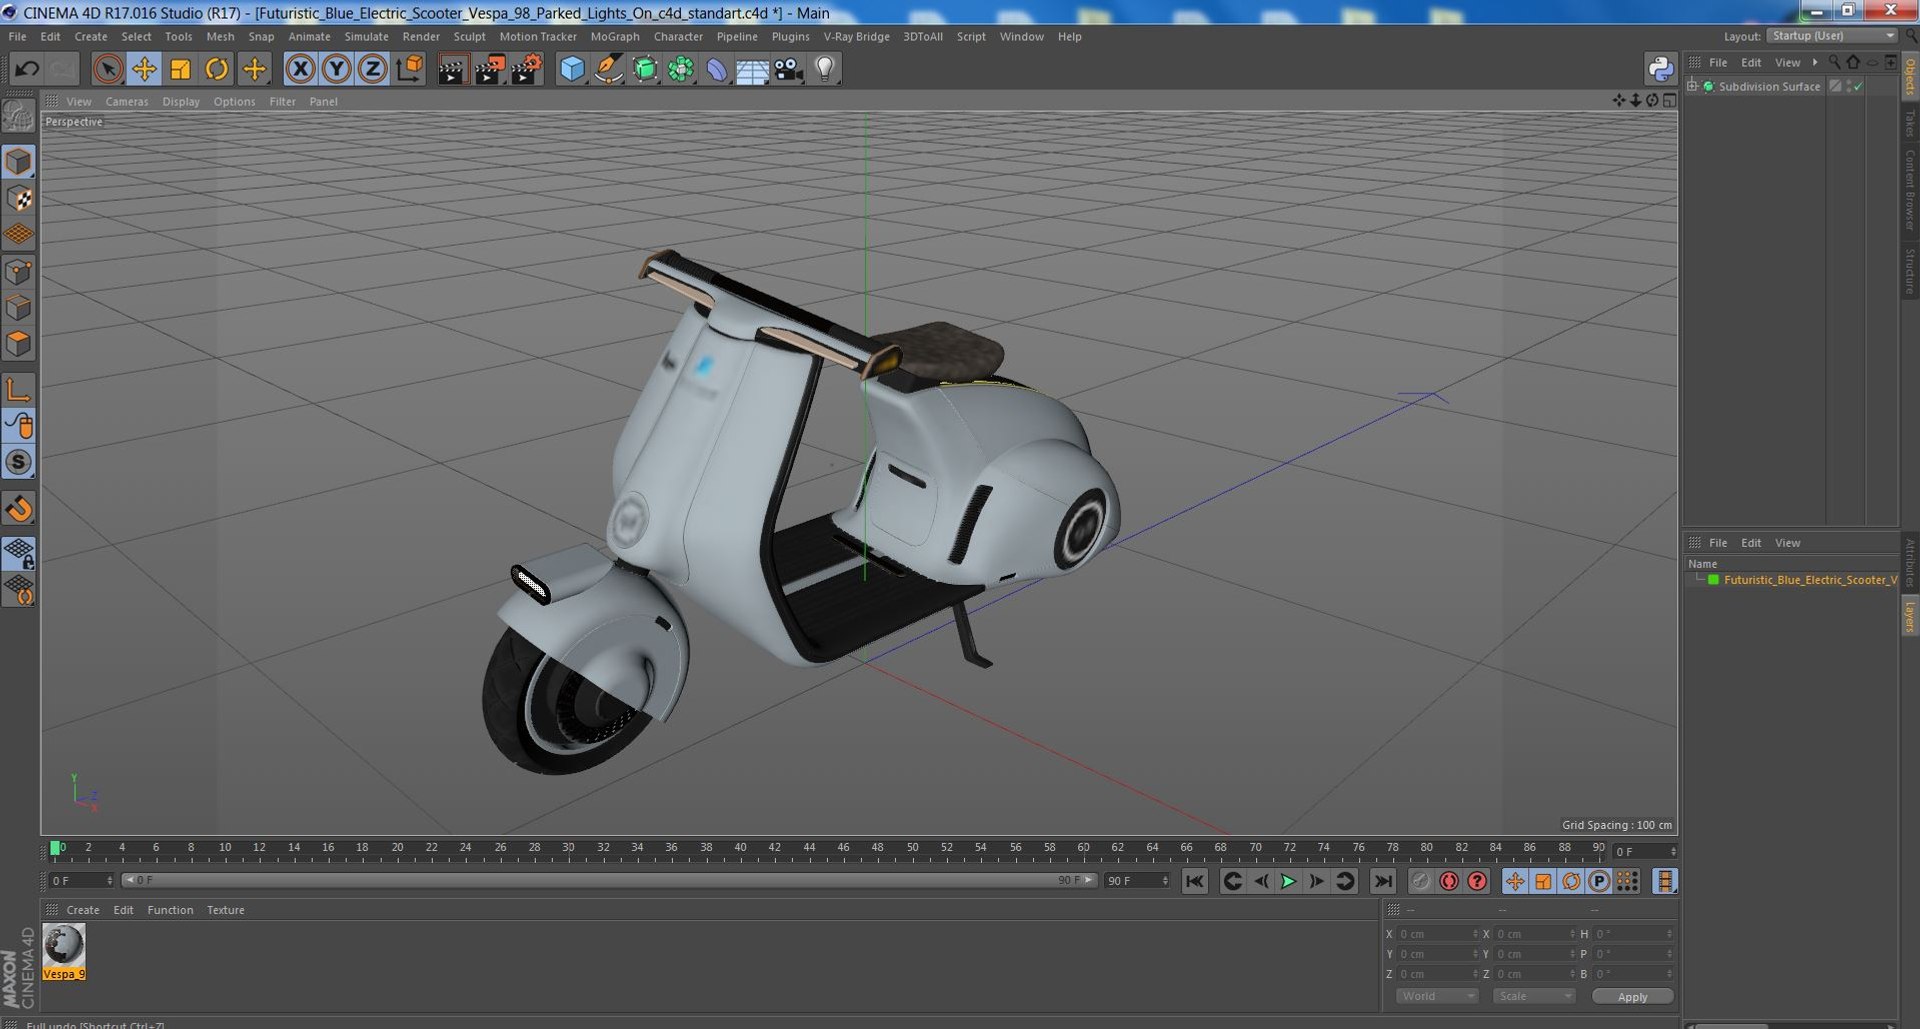This screenshot has width=1920, height=1029.
Task: Open the Objects side tab
Action: 1909,76
